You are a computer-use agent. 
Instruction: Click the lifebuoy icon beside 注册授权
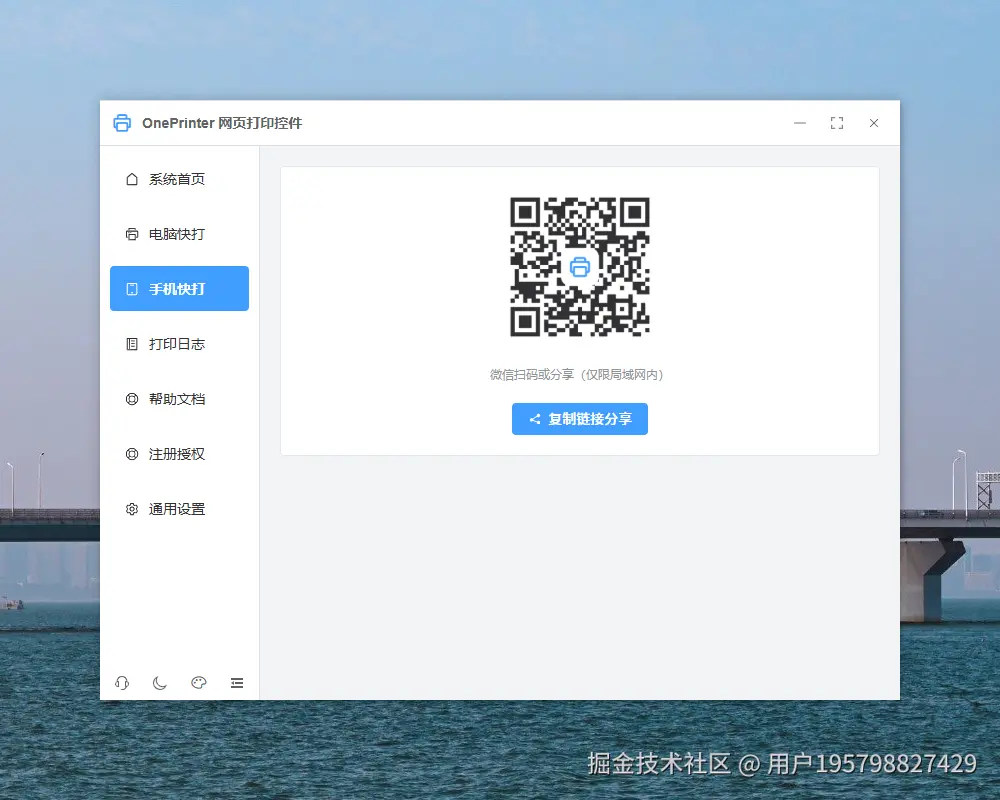pos(132,454)
